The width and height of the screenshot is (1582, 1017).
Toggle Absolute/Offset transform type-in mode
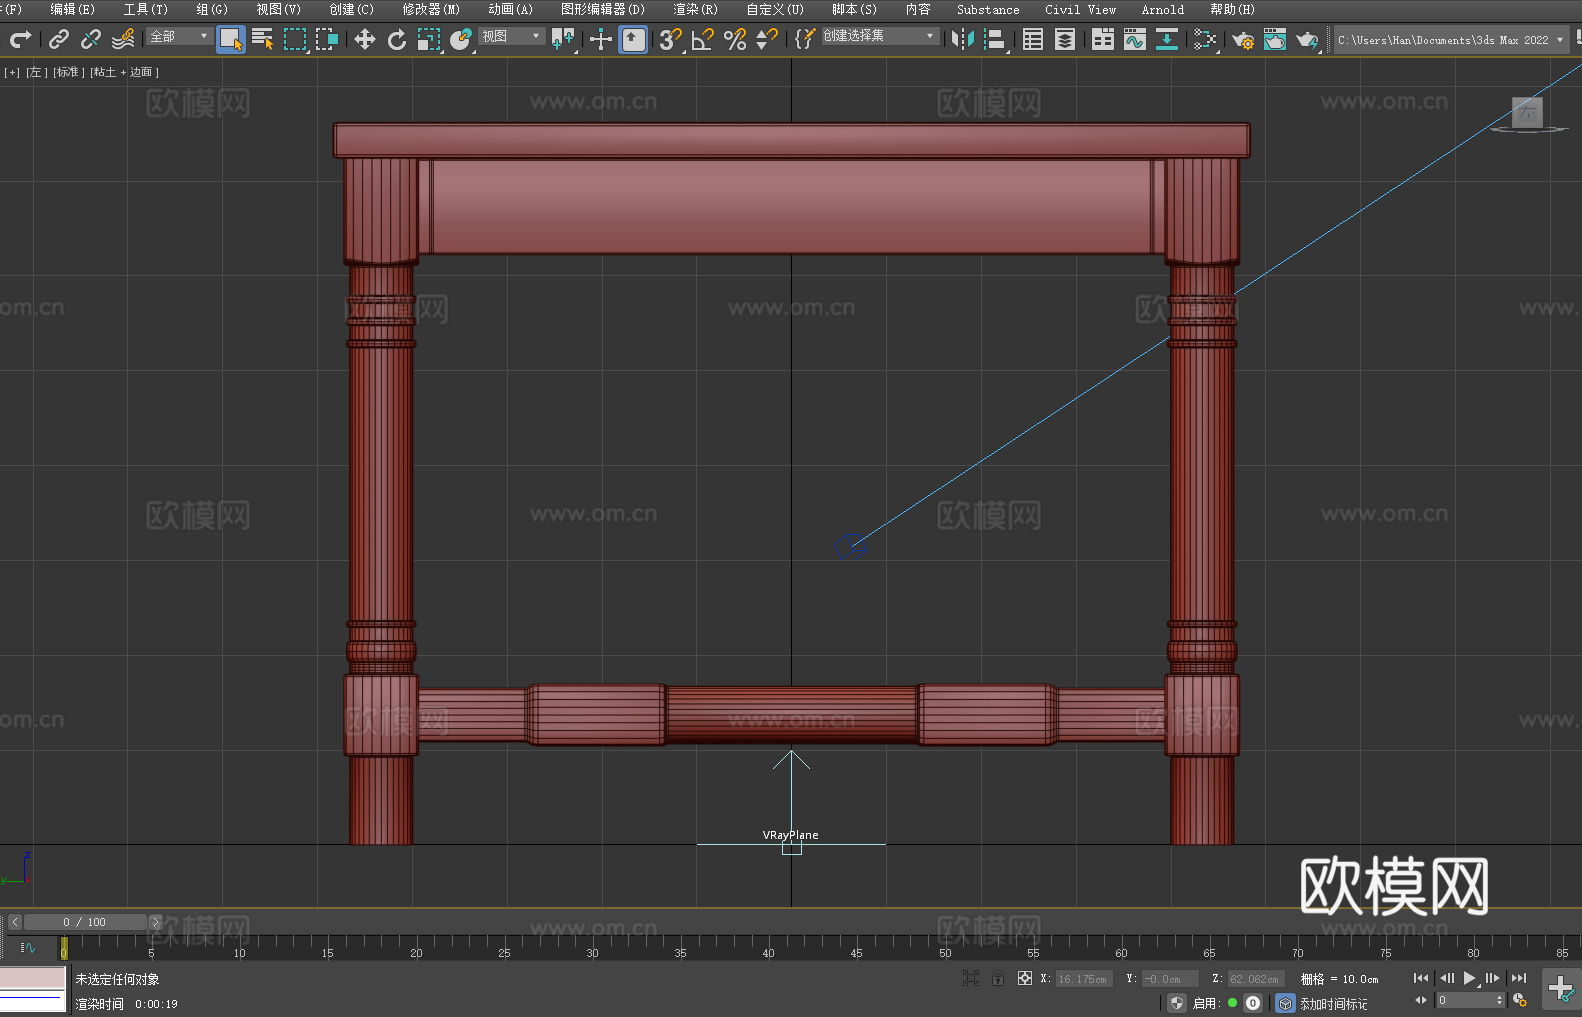1024,978
